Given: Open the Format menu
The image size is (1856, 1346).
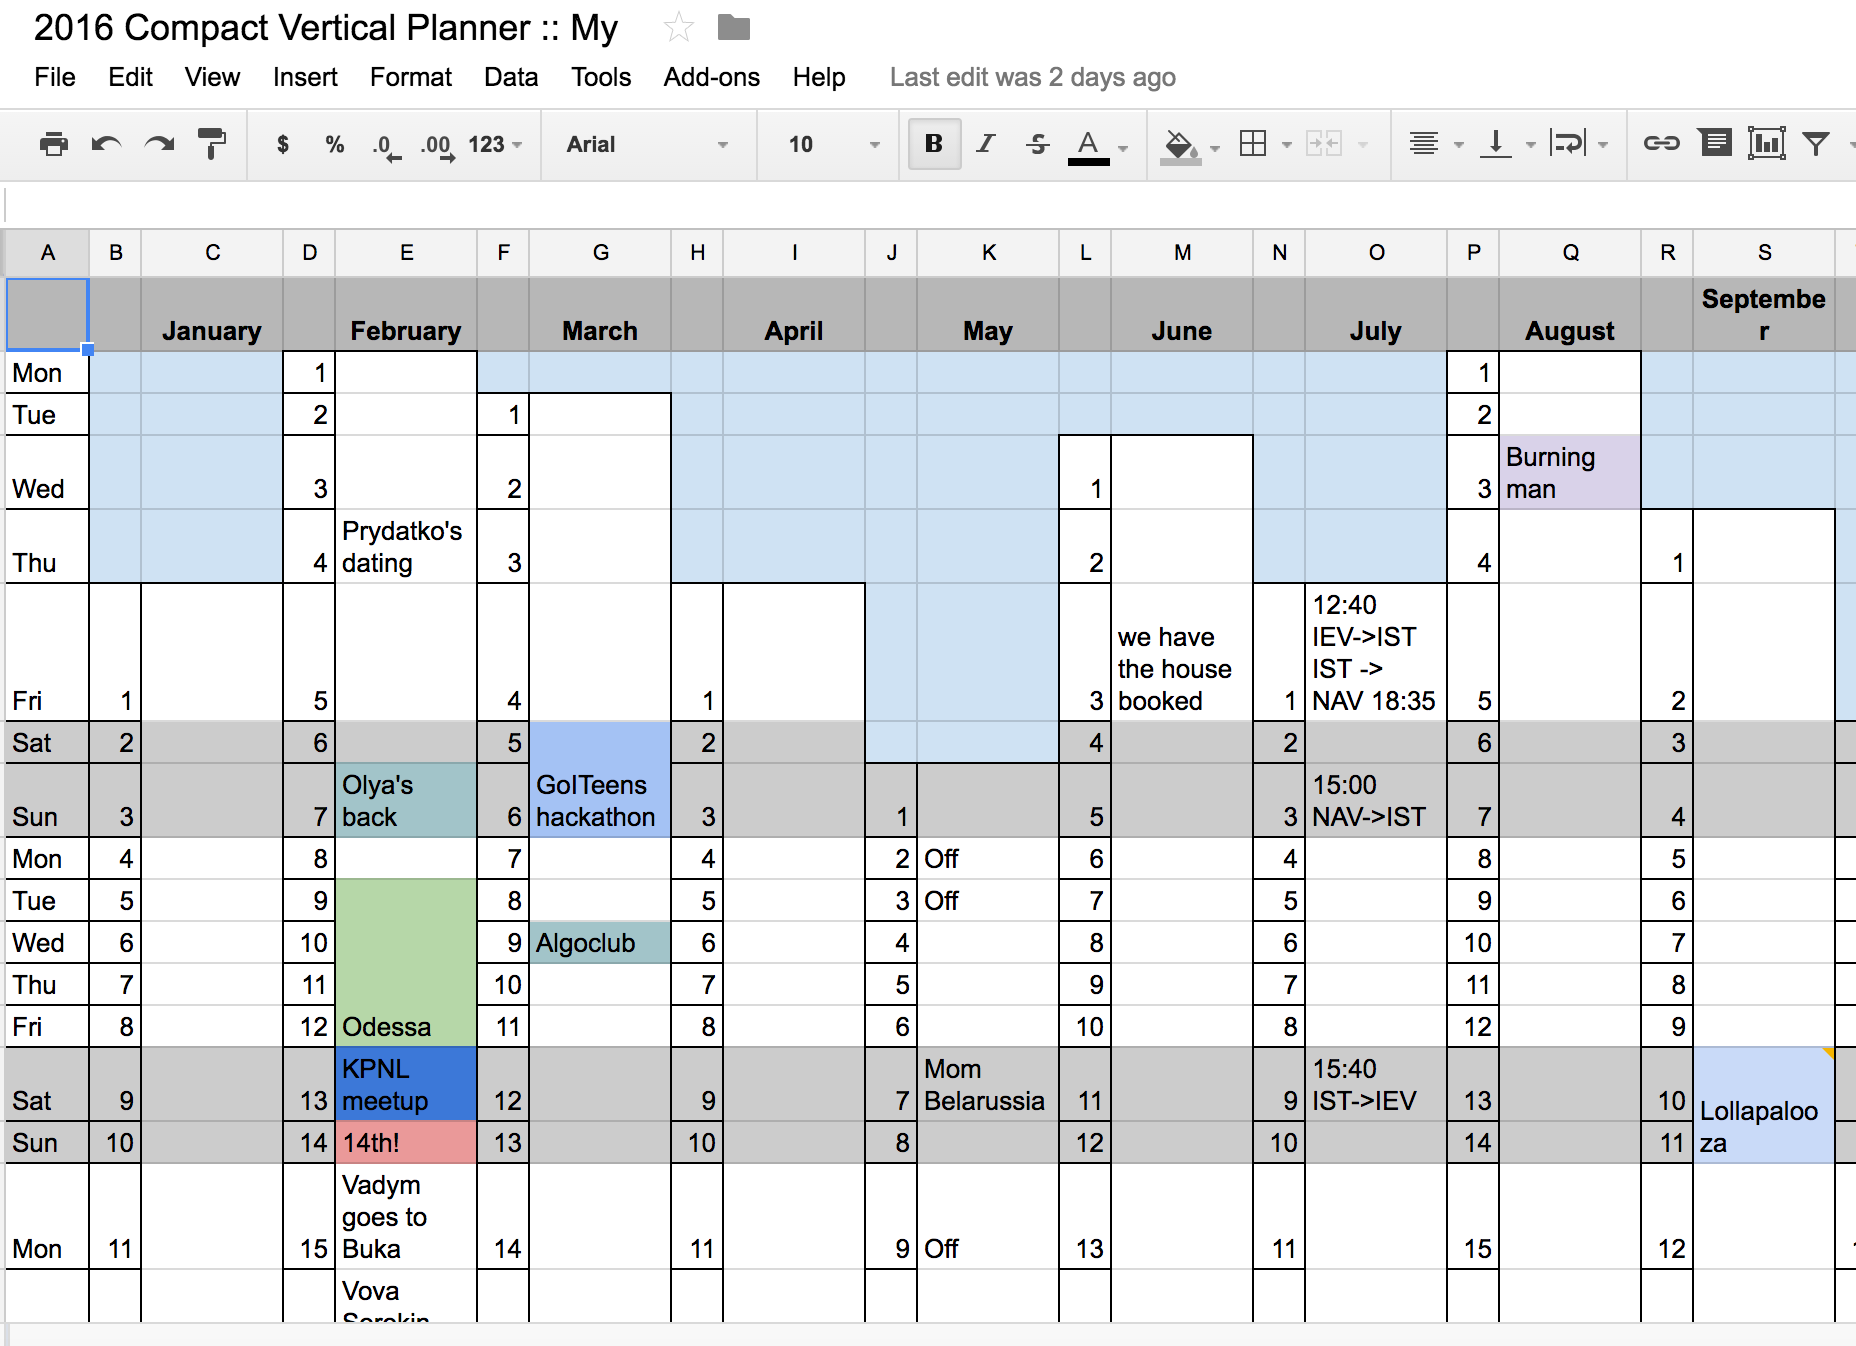Looking at the screenshot, I should (x=410, y=77).
